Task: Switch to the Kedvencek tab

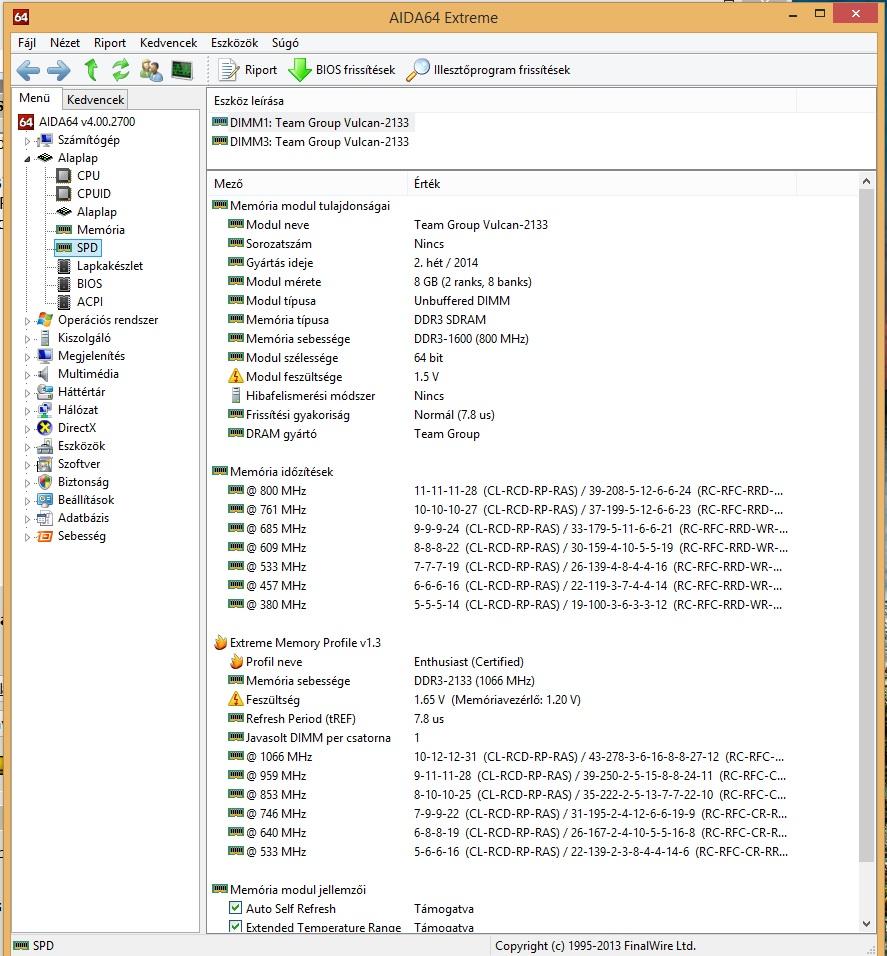Action: point(95,99)
